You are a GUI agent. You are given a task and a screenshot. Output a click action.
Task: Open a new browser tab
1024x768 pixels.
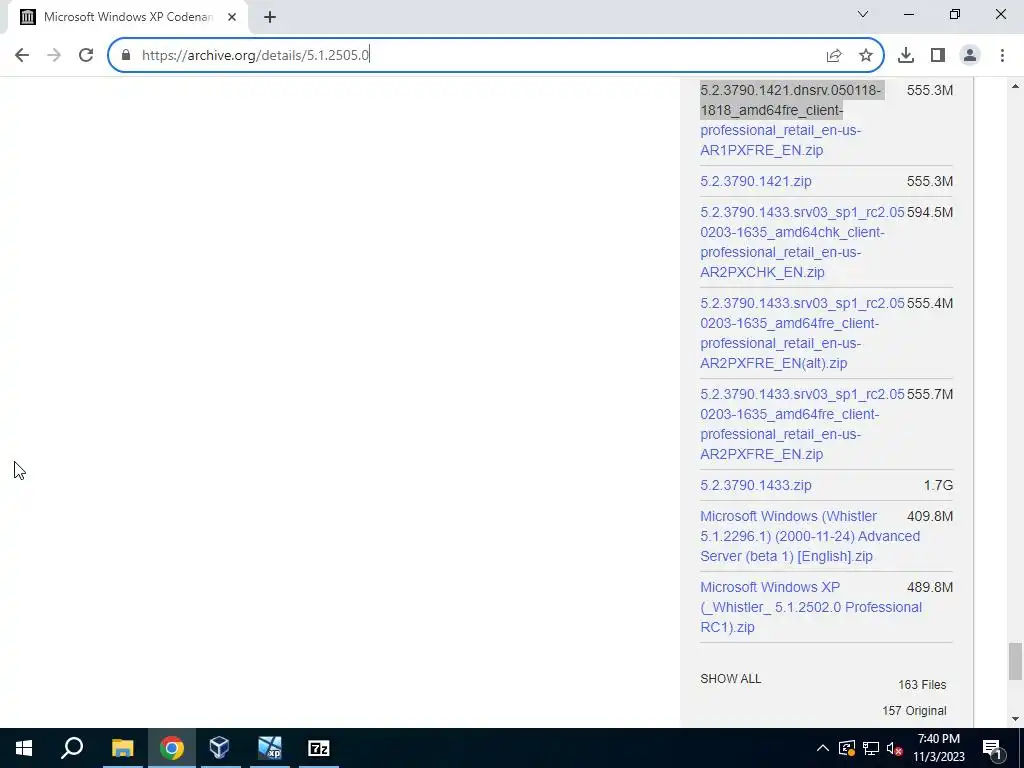tap(270, 18)
